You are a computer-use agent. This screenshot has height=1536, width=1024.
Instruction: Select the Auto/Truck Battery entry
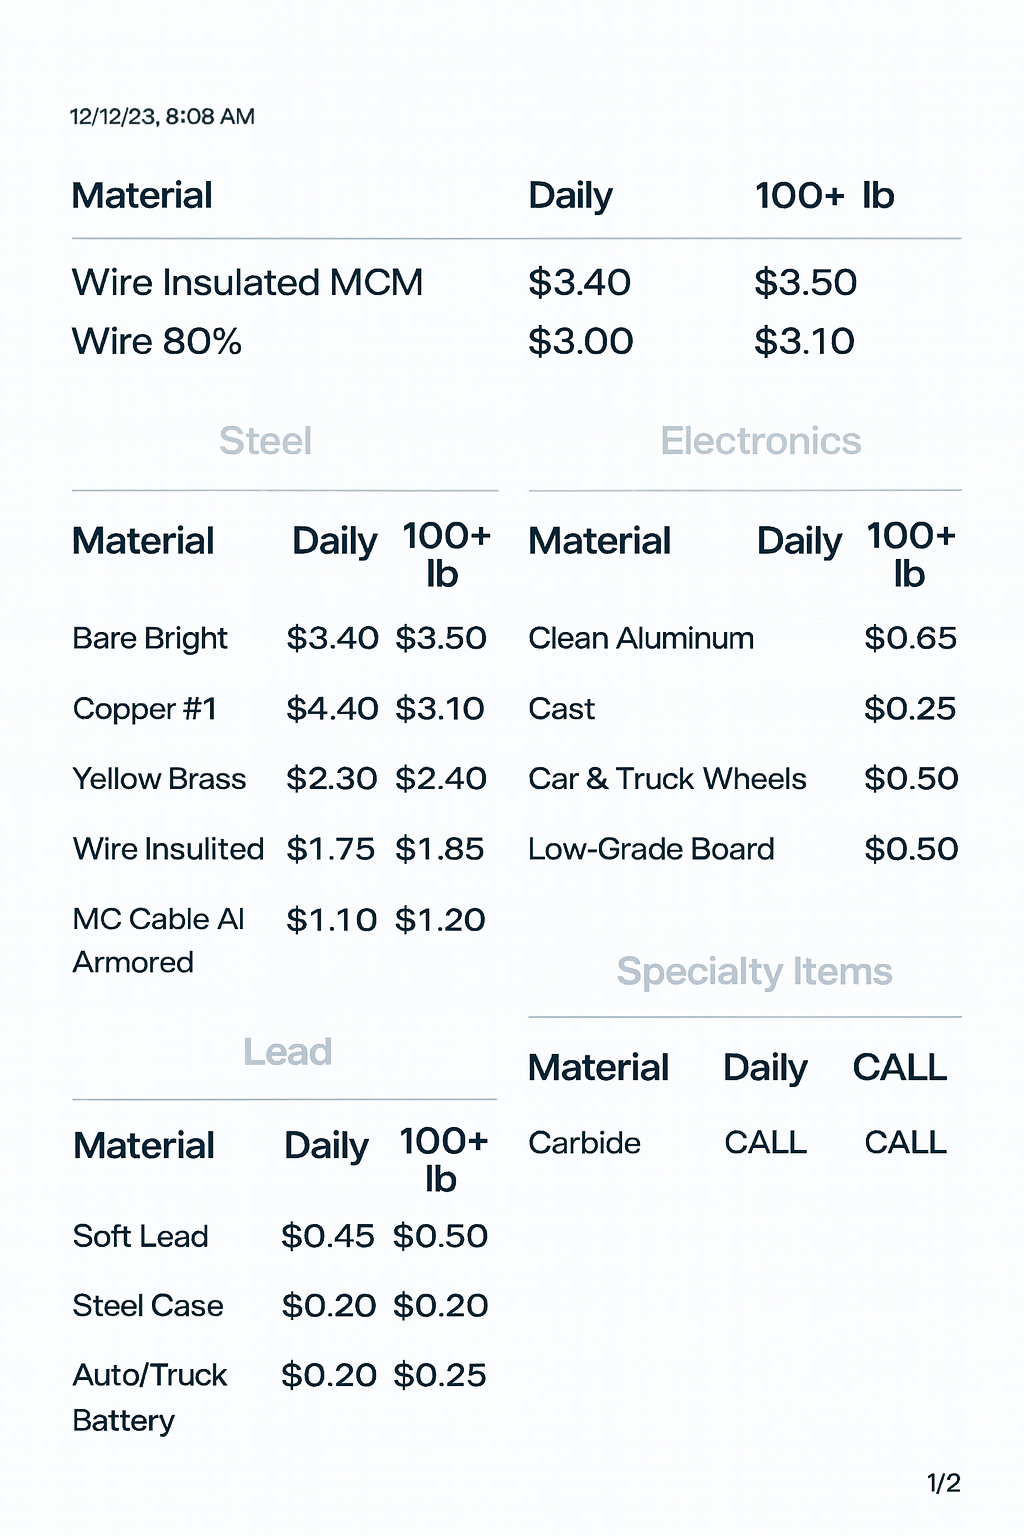[150, 1397]
